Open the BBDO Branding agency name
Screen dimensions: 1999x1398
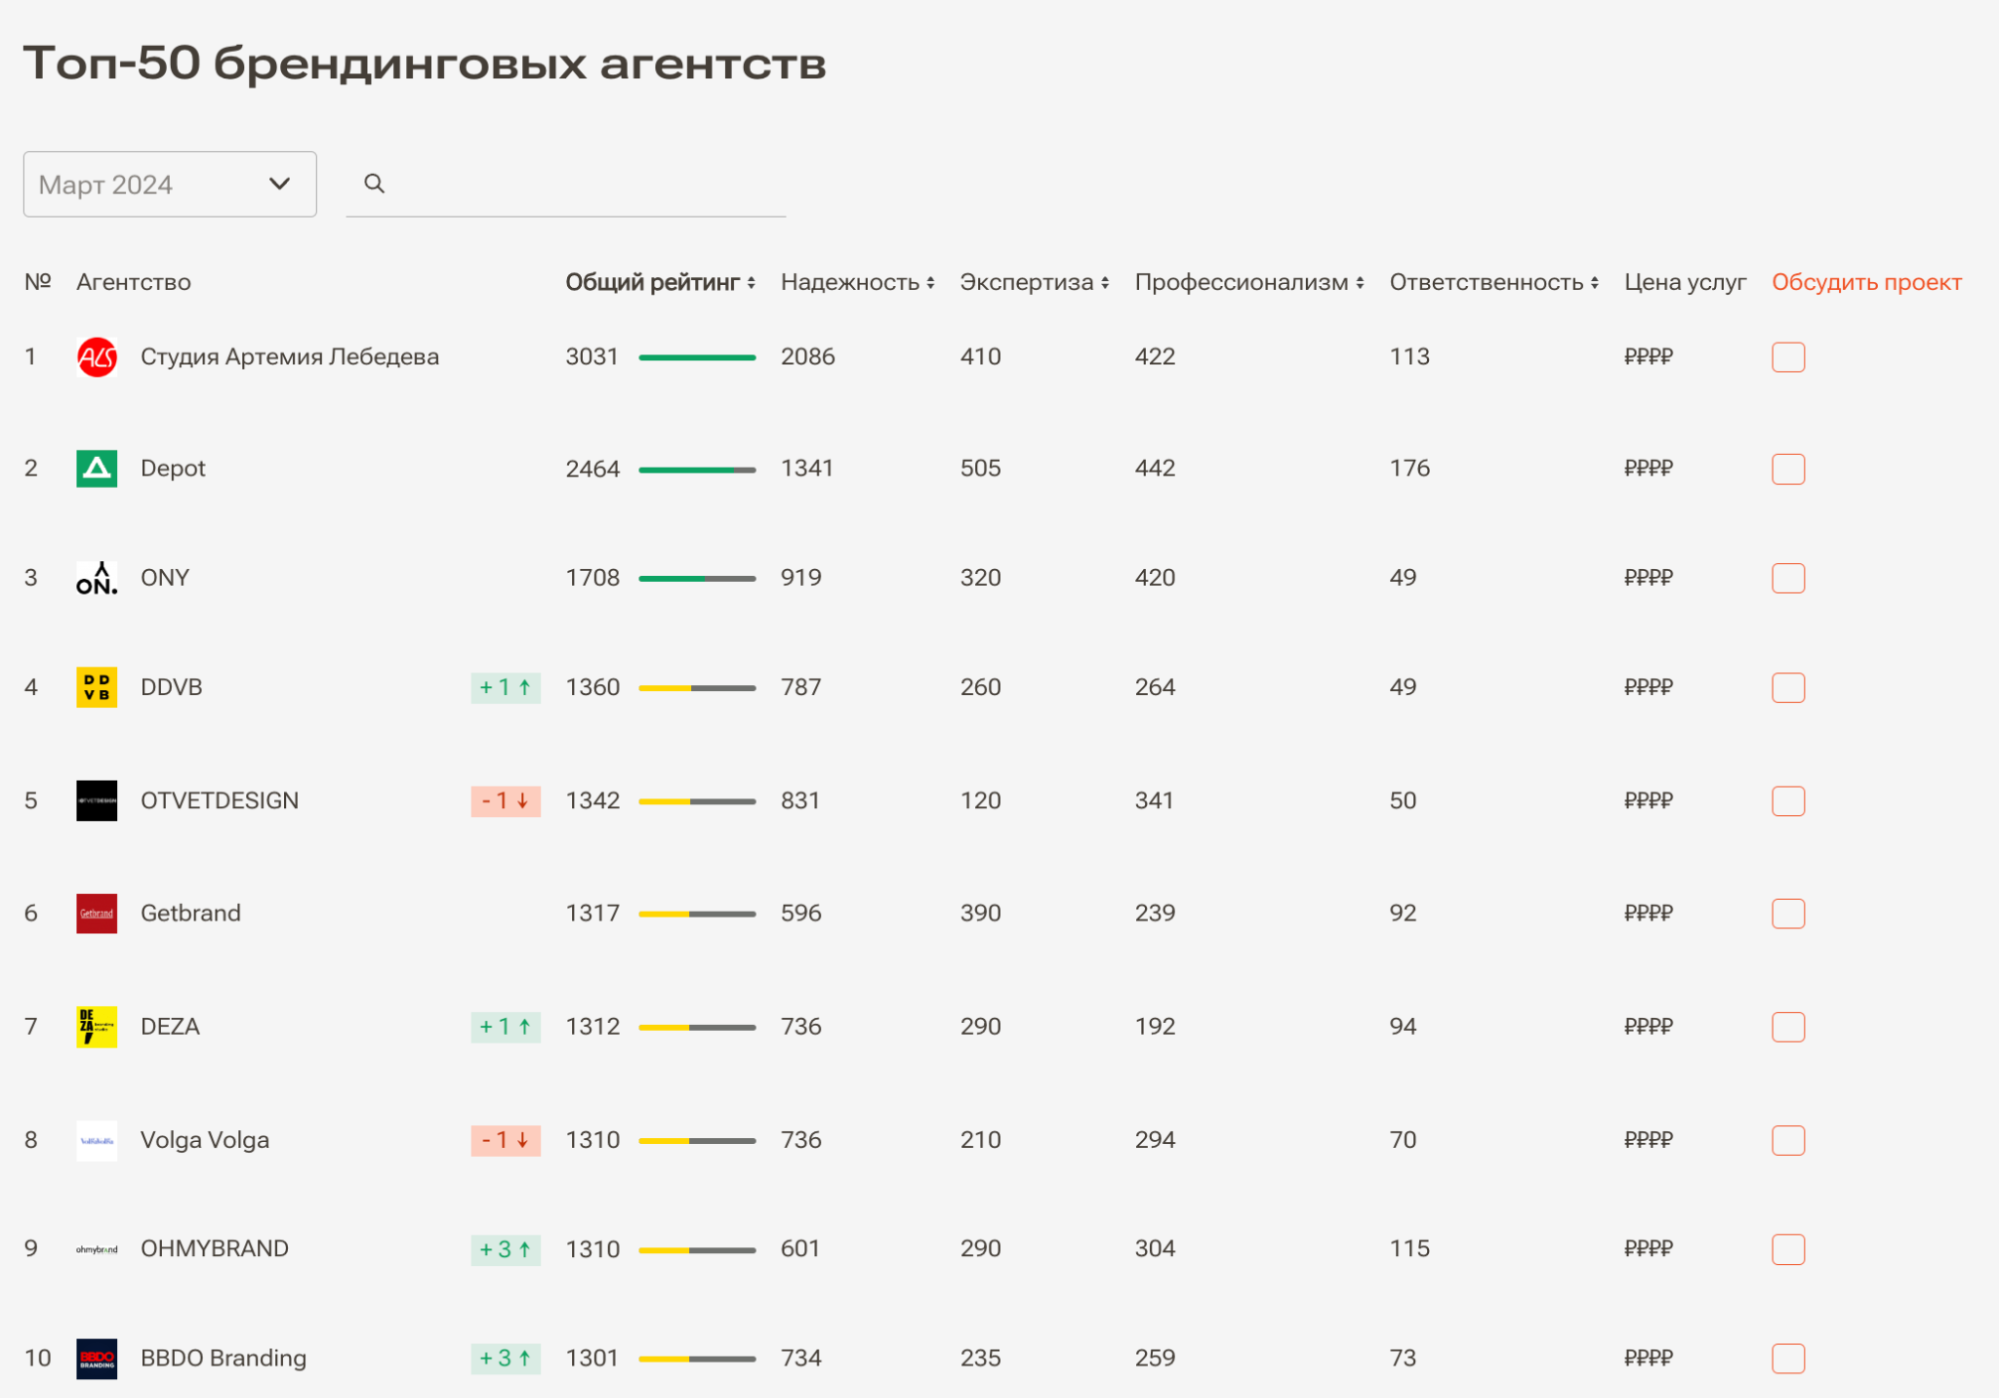coord(224,1358)
